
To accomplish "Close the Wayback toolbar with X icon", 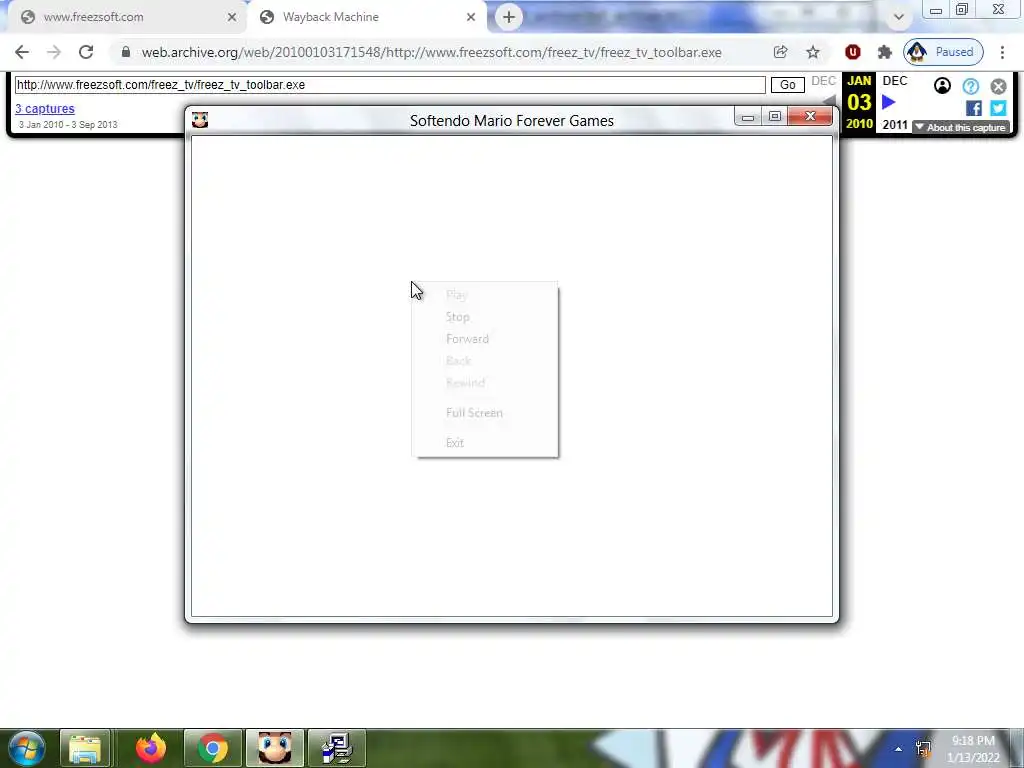I will pyautogui.click(x=998, y=86).
